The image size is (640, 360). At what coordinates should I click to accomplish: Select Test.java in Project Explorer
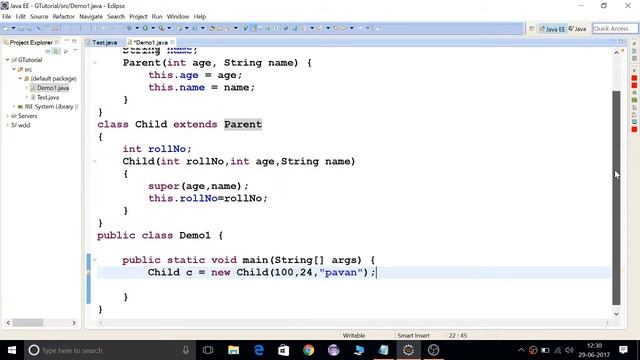(45, 97)
